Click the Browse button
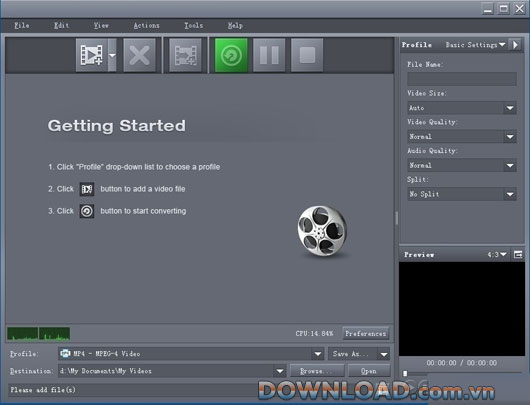 point(317,371)
